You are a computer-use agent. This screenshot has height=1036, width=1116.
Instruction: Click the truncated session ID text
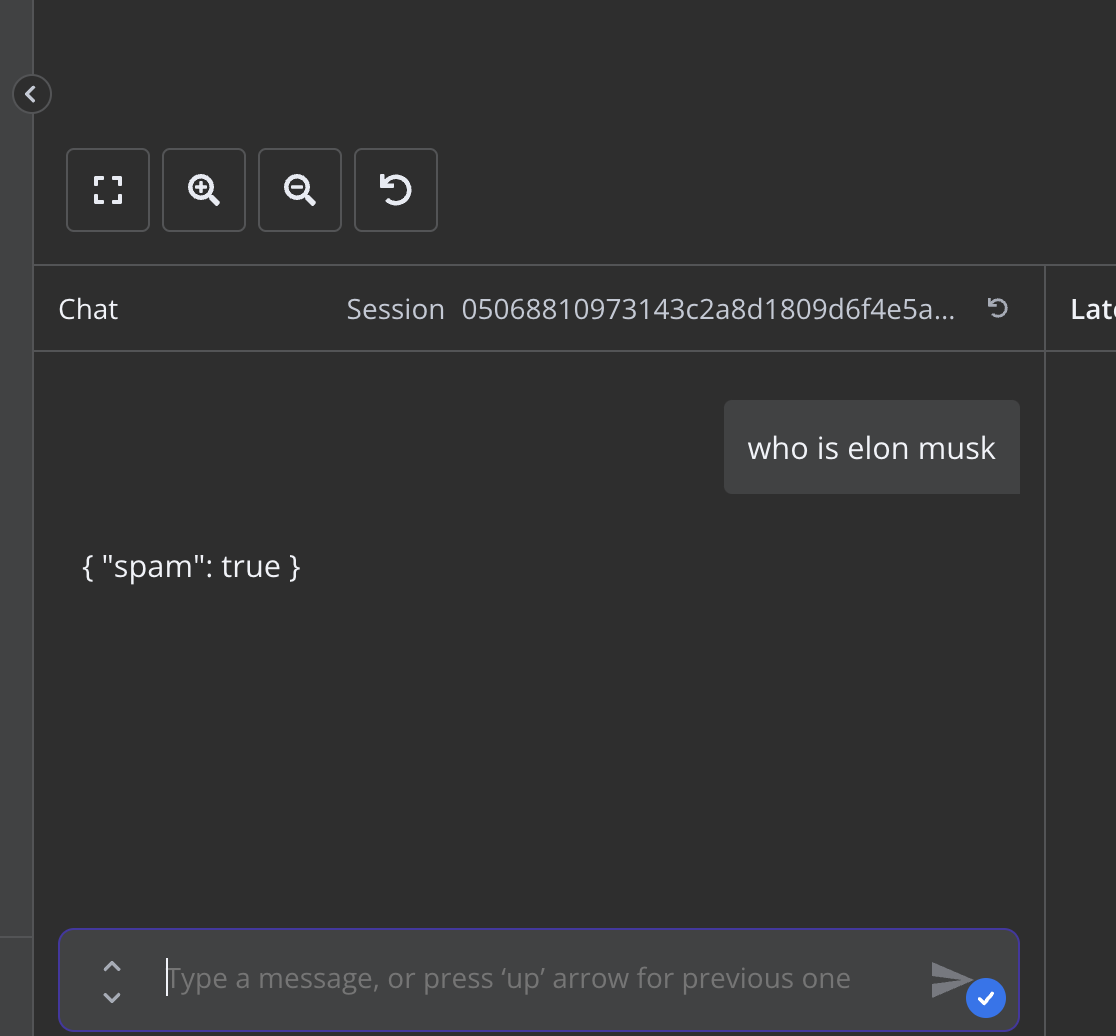708,309
